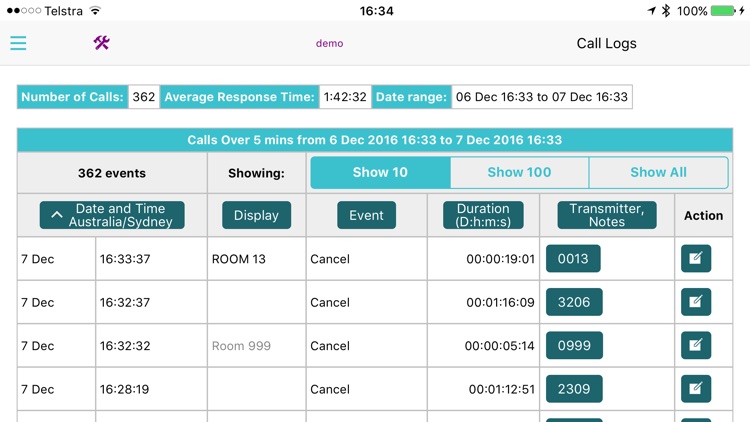Select the date range field 06 Dec 16:33 to 07 Dec 16:33
Image resolution: width=750 pixels, height=422 pixels.
click(x=541, y=97)
